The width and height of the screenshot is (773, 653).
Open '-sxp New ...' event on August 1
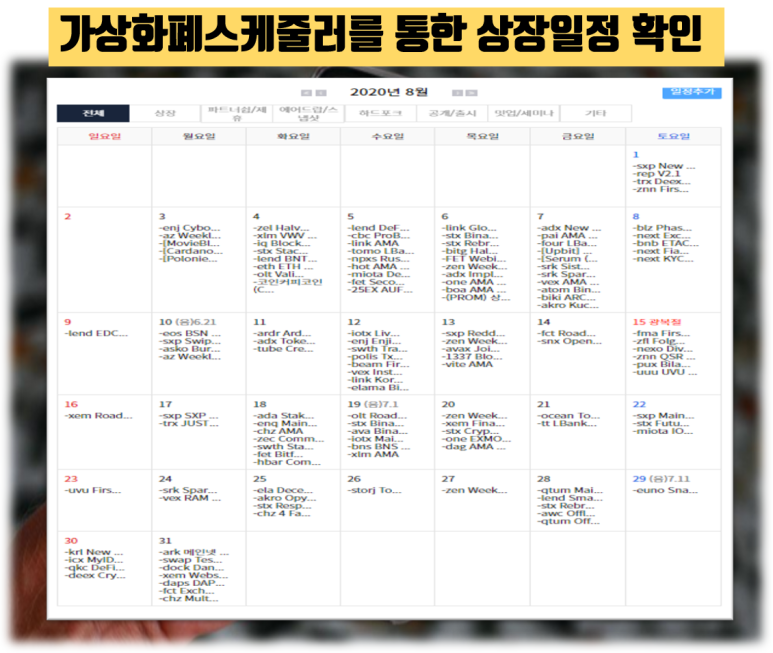[664, 166]
